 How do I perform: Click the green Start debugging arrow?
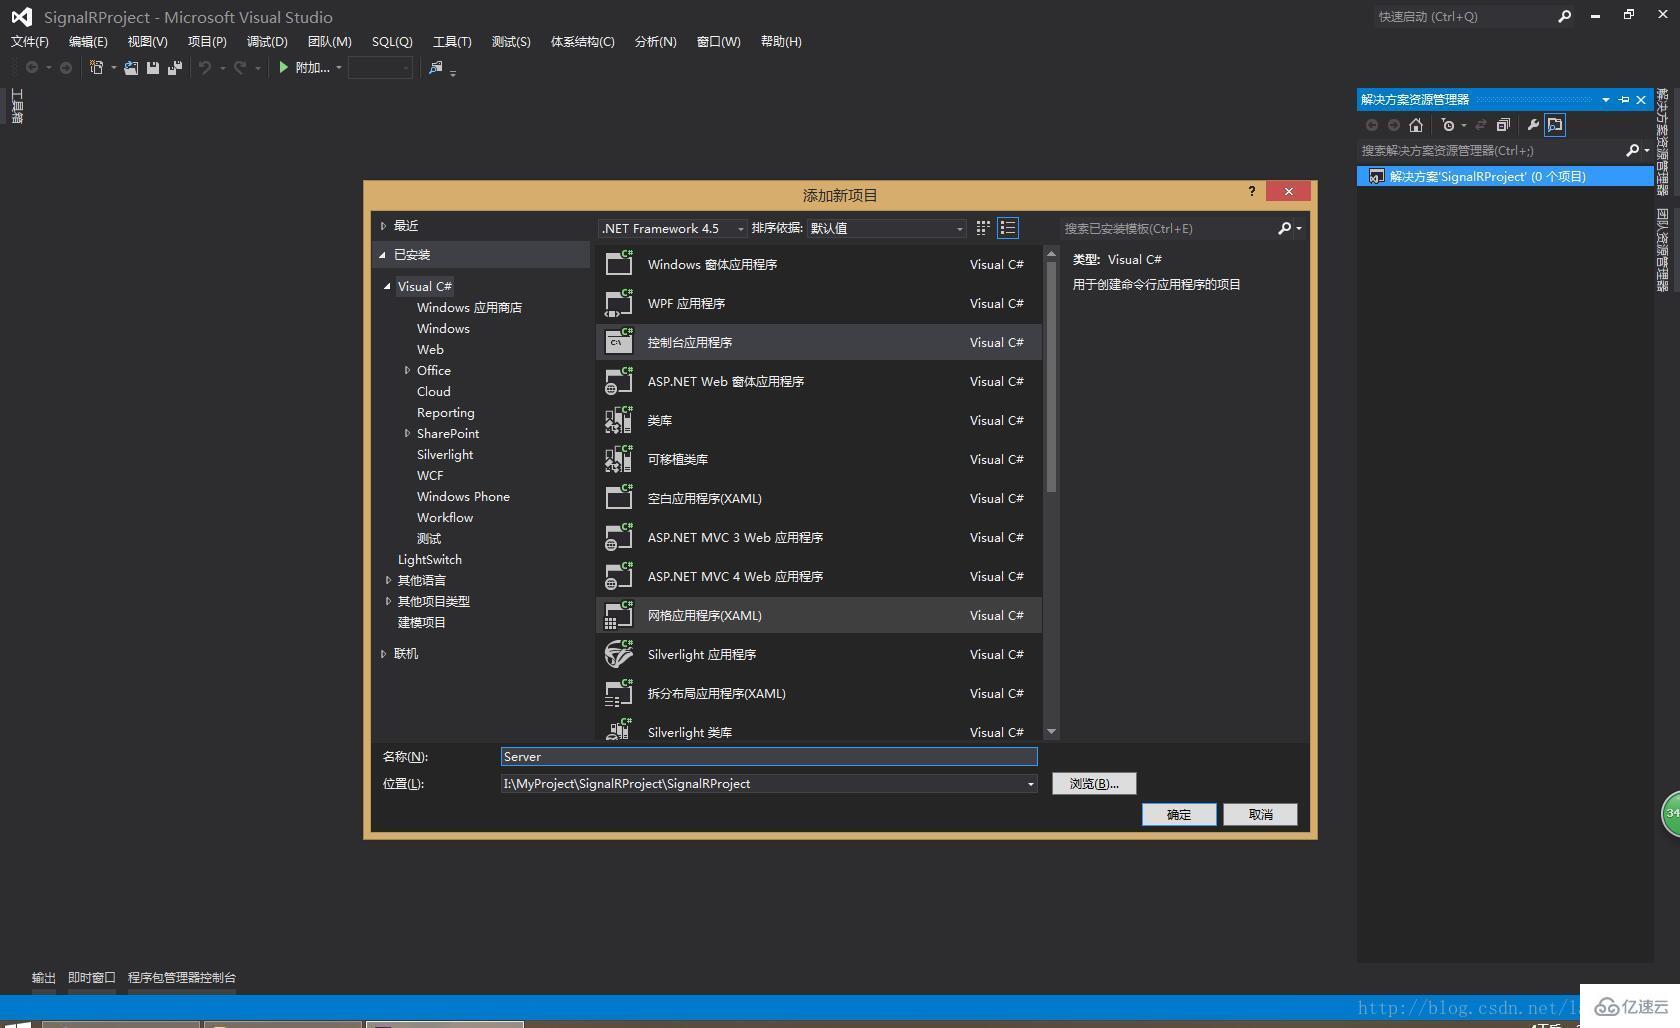click(x=284, y=67)
